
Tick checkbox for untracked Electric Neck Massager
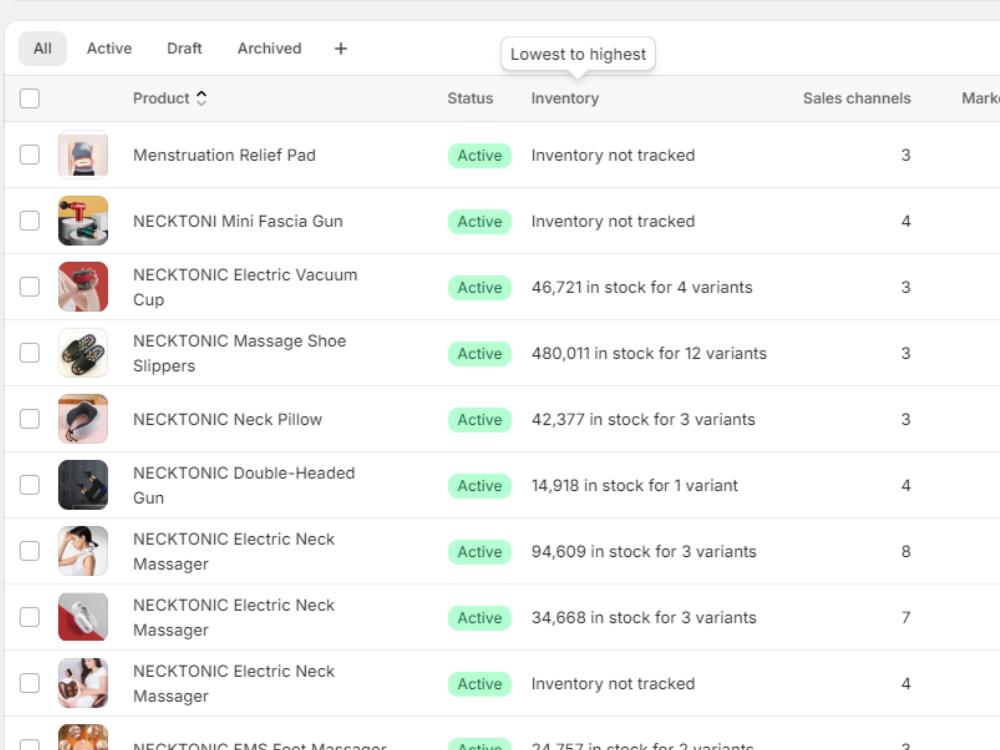29,683
